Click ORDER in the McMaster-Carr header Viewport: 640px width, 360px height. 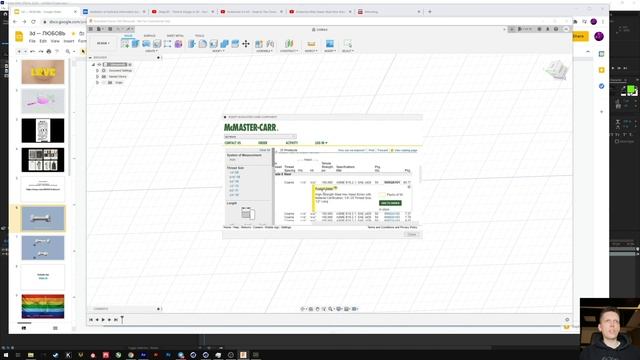[x=263, y=143]
